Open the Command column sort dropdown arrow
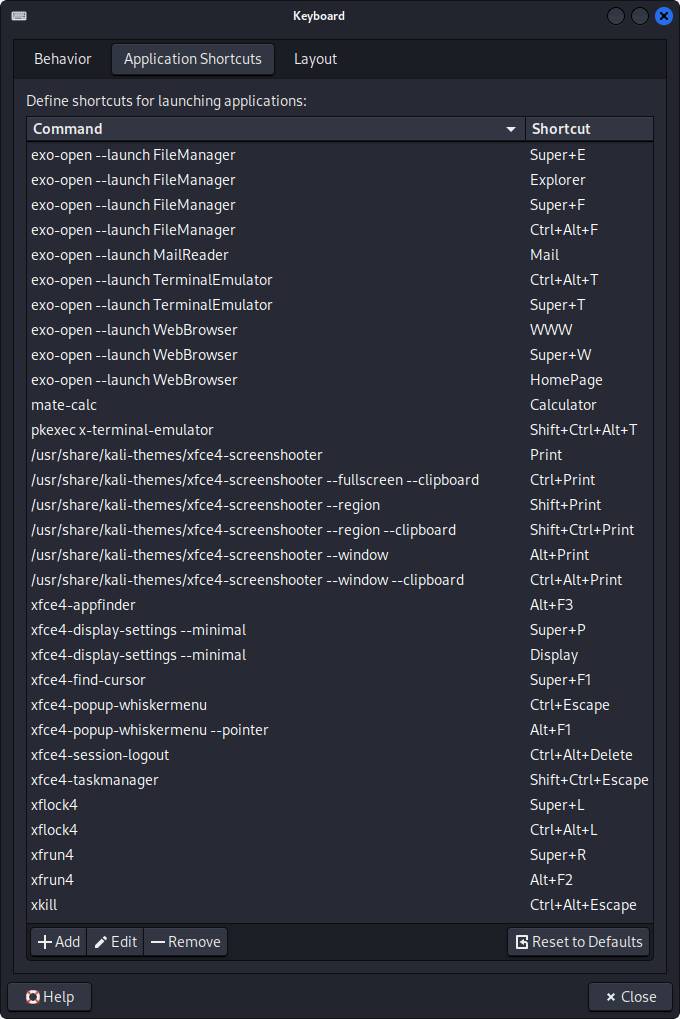Image resolution: width=680 pixels, height=1019 pixels. tap(511, 129)
